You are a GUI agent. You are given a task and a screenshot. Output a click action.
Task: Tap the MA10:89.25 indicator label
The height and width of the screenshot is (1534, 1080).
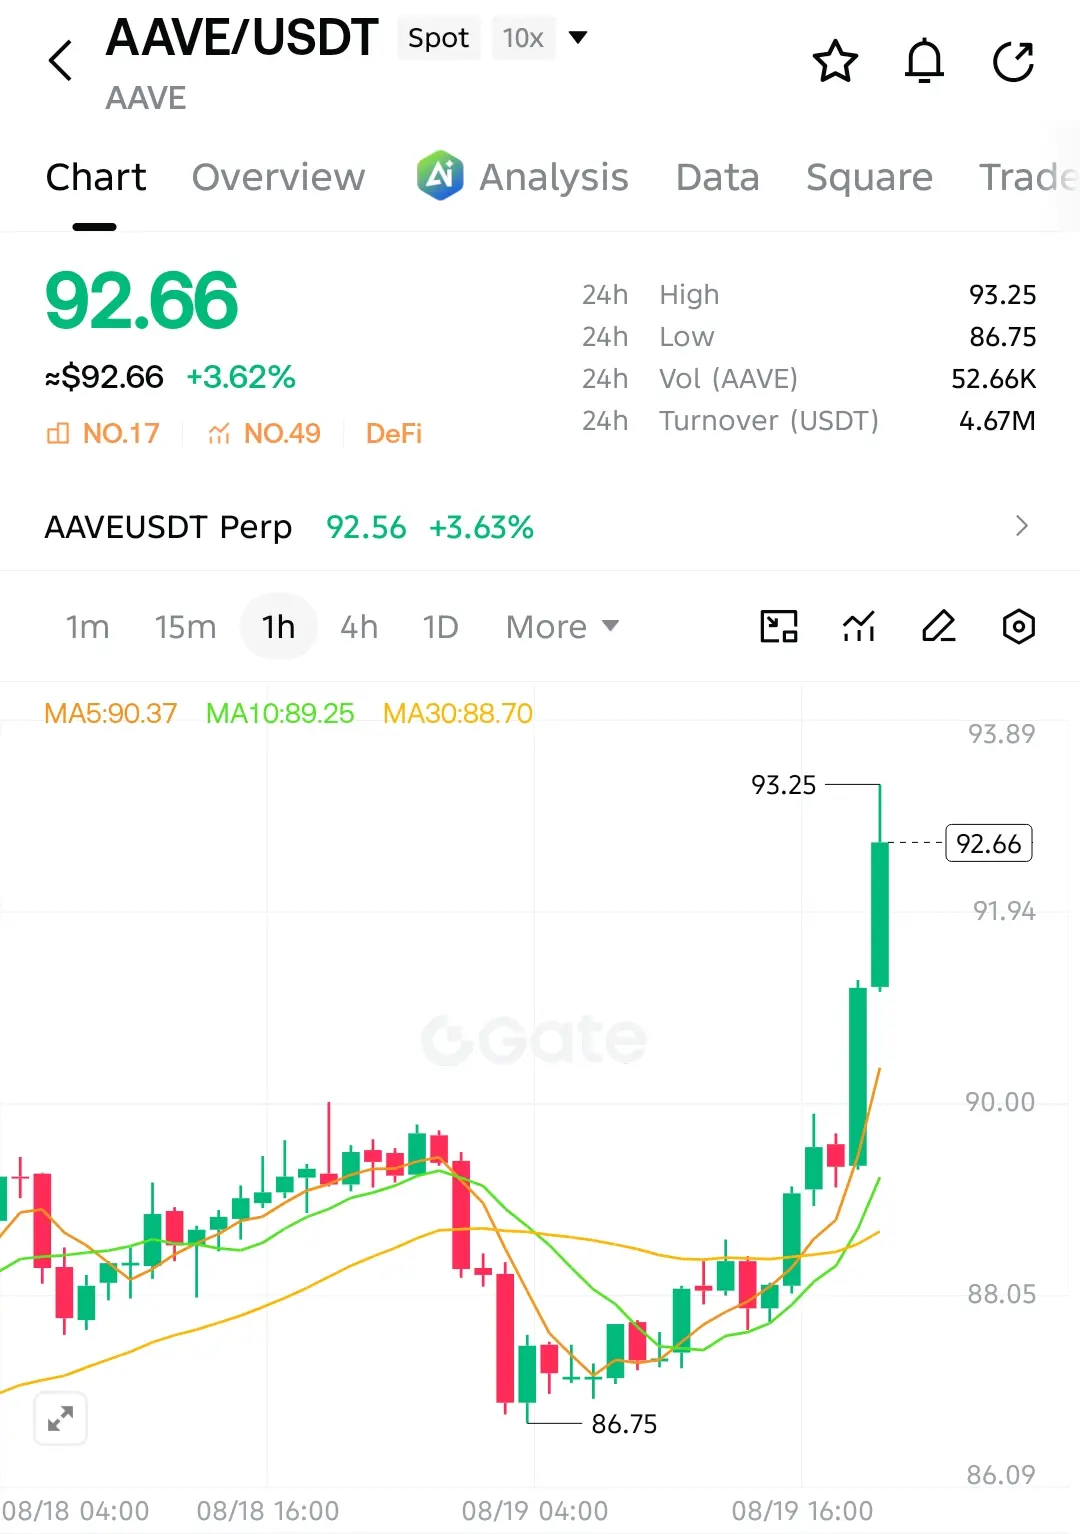tap(280, 713)
